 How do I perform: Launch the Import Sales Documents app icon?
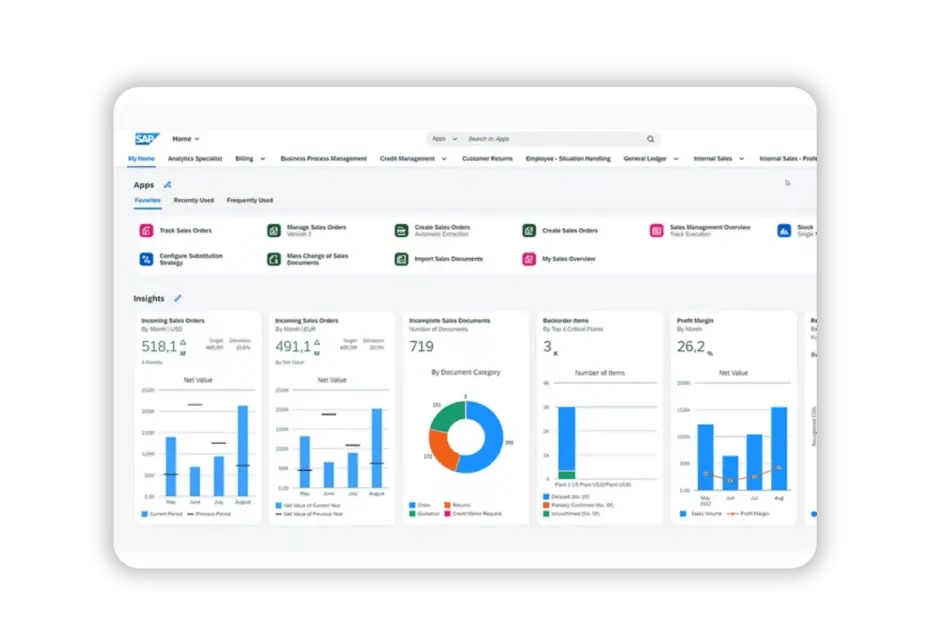point(401,259)
